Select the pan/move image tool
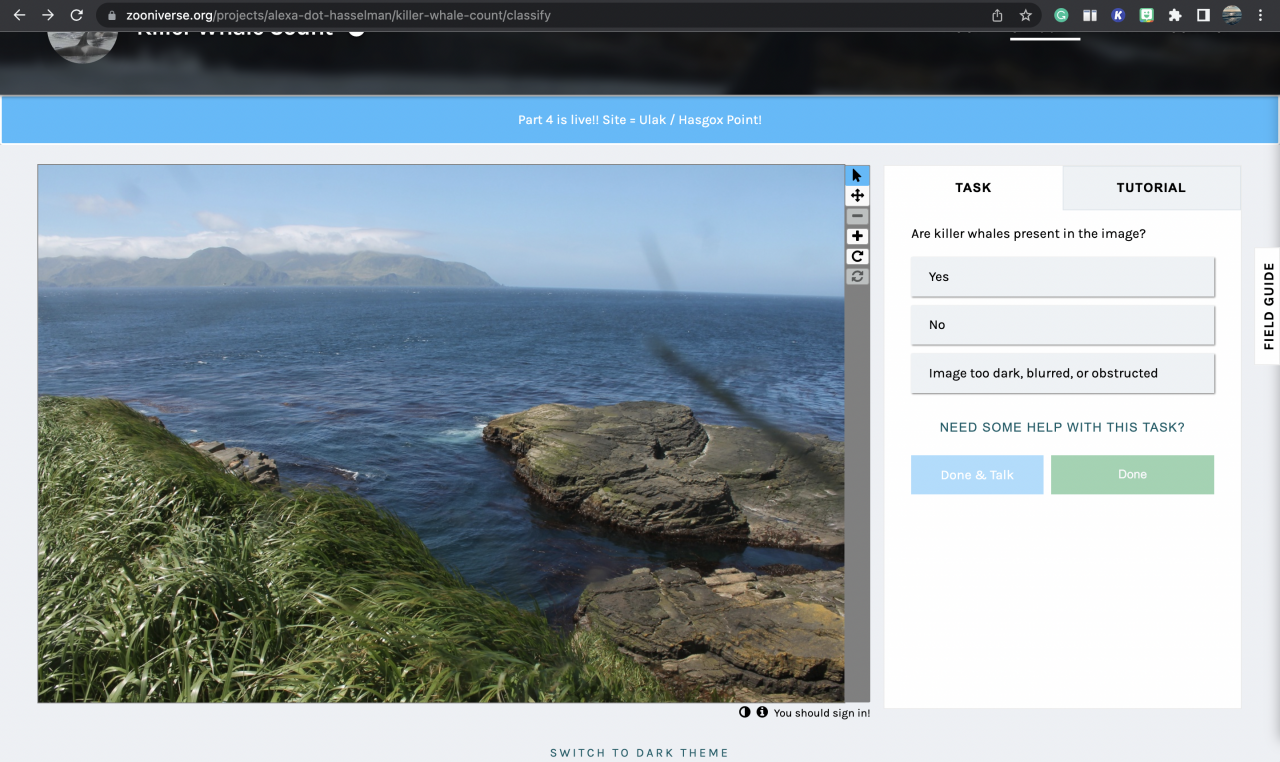Screen dimensions: 1280x762 coord(857,196)
